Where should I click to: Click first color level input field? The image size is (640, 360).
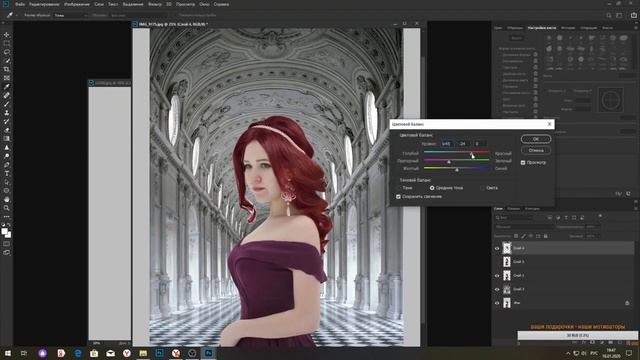[x=447, y=144]
